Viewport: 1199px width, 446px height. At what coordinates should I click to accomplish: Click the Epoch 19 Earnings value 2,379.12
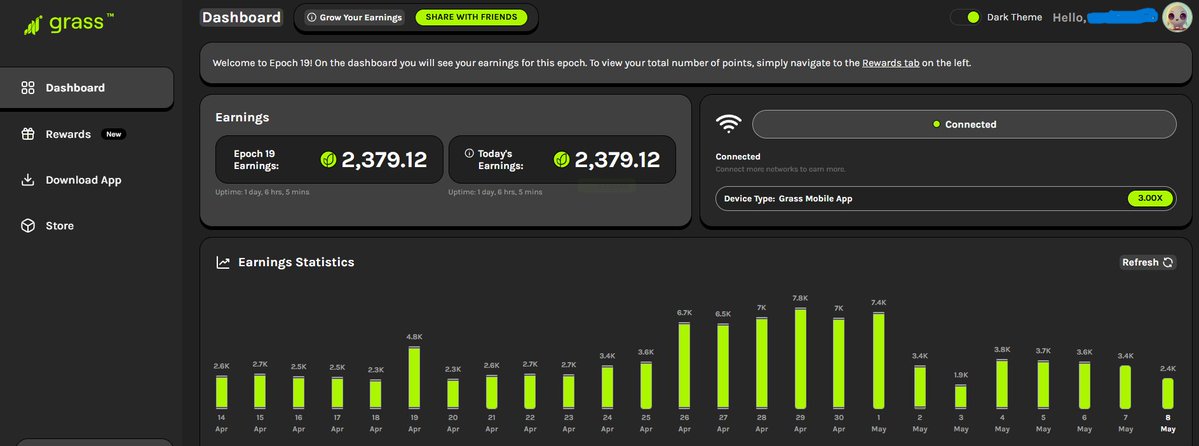pyautogui.click(x=384, y=159)
